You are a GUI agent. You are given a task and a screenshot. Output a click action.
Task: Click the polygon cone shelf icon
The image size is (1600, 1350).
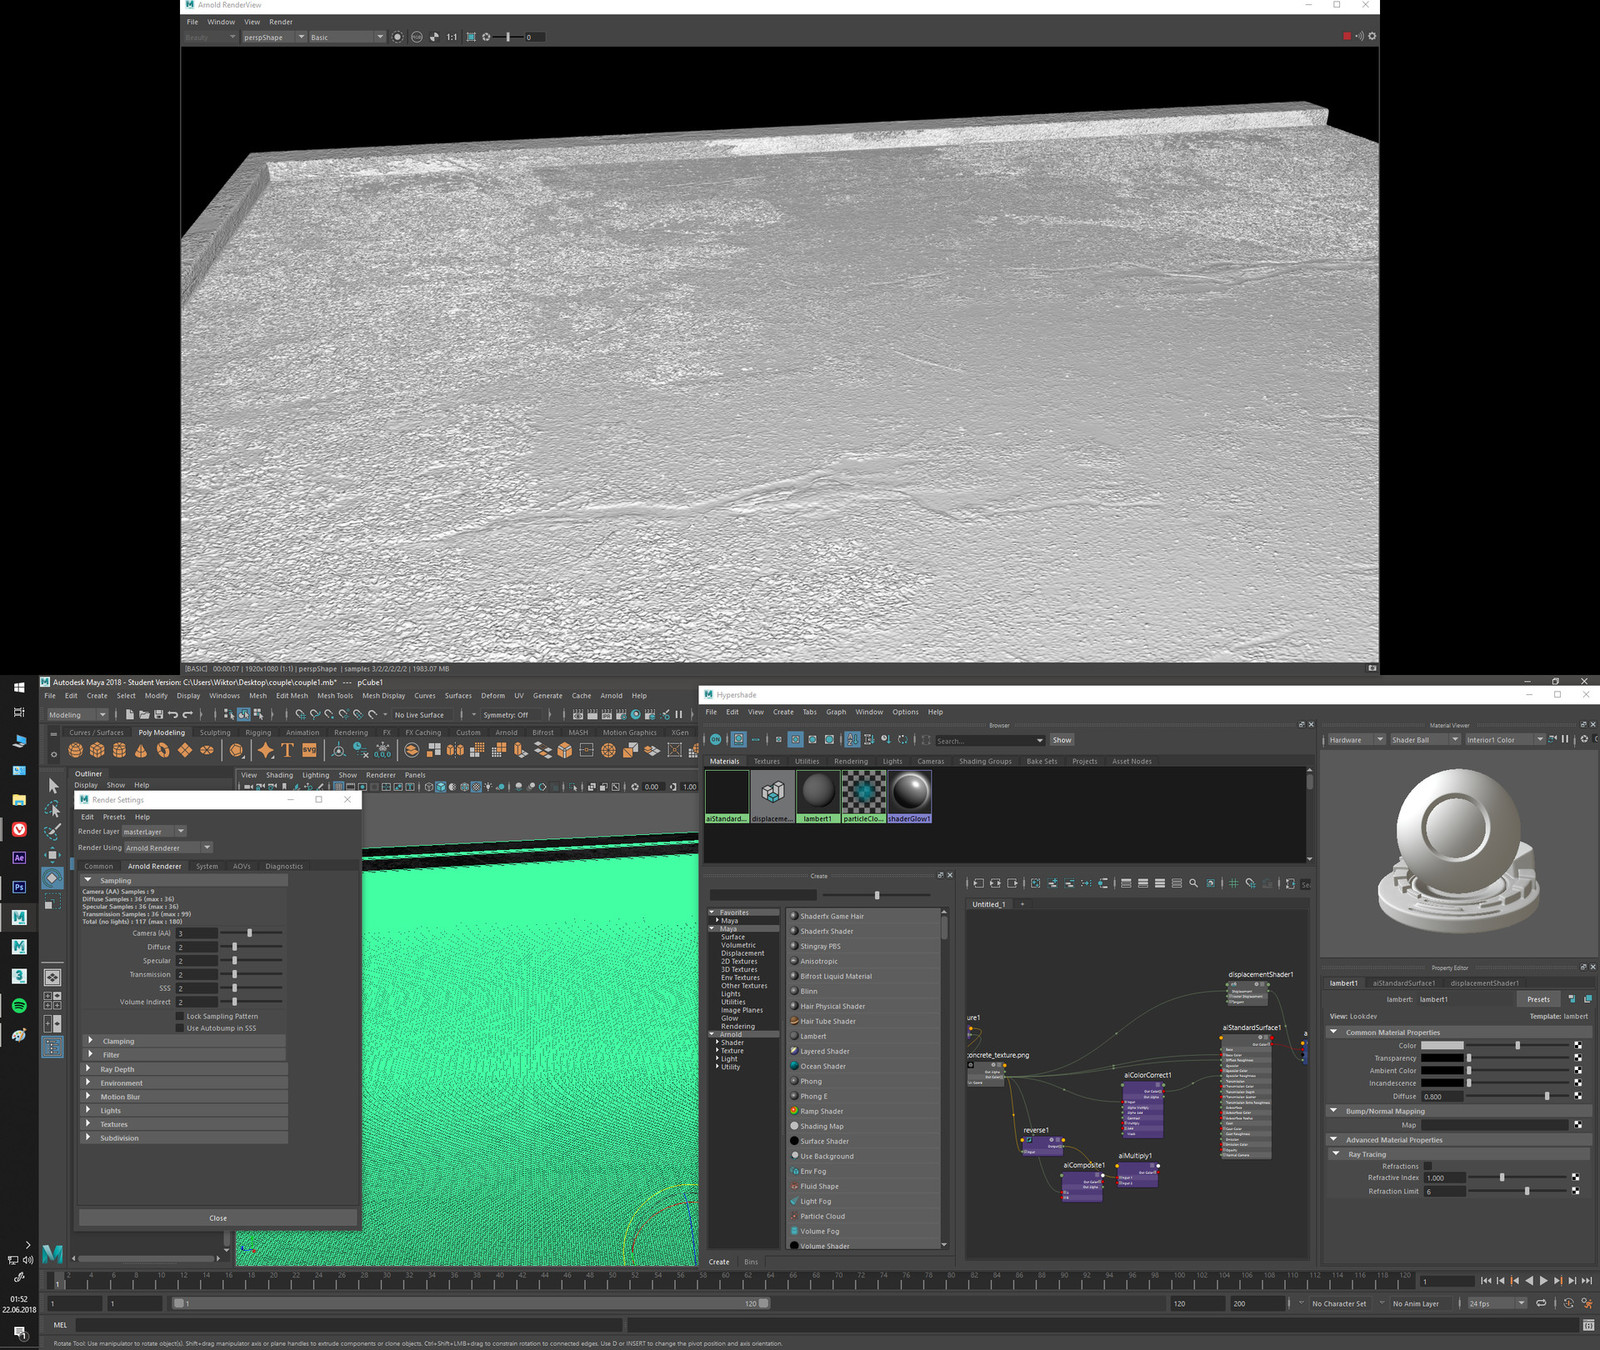coord(141,750)
